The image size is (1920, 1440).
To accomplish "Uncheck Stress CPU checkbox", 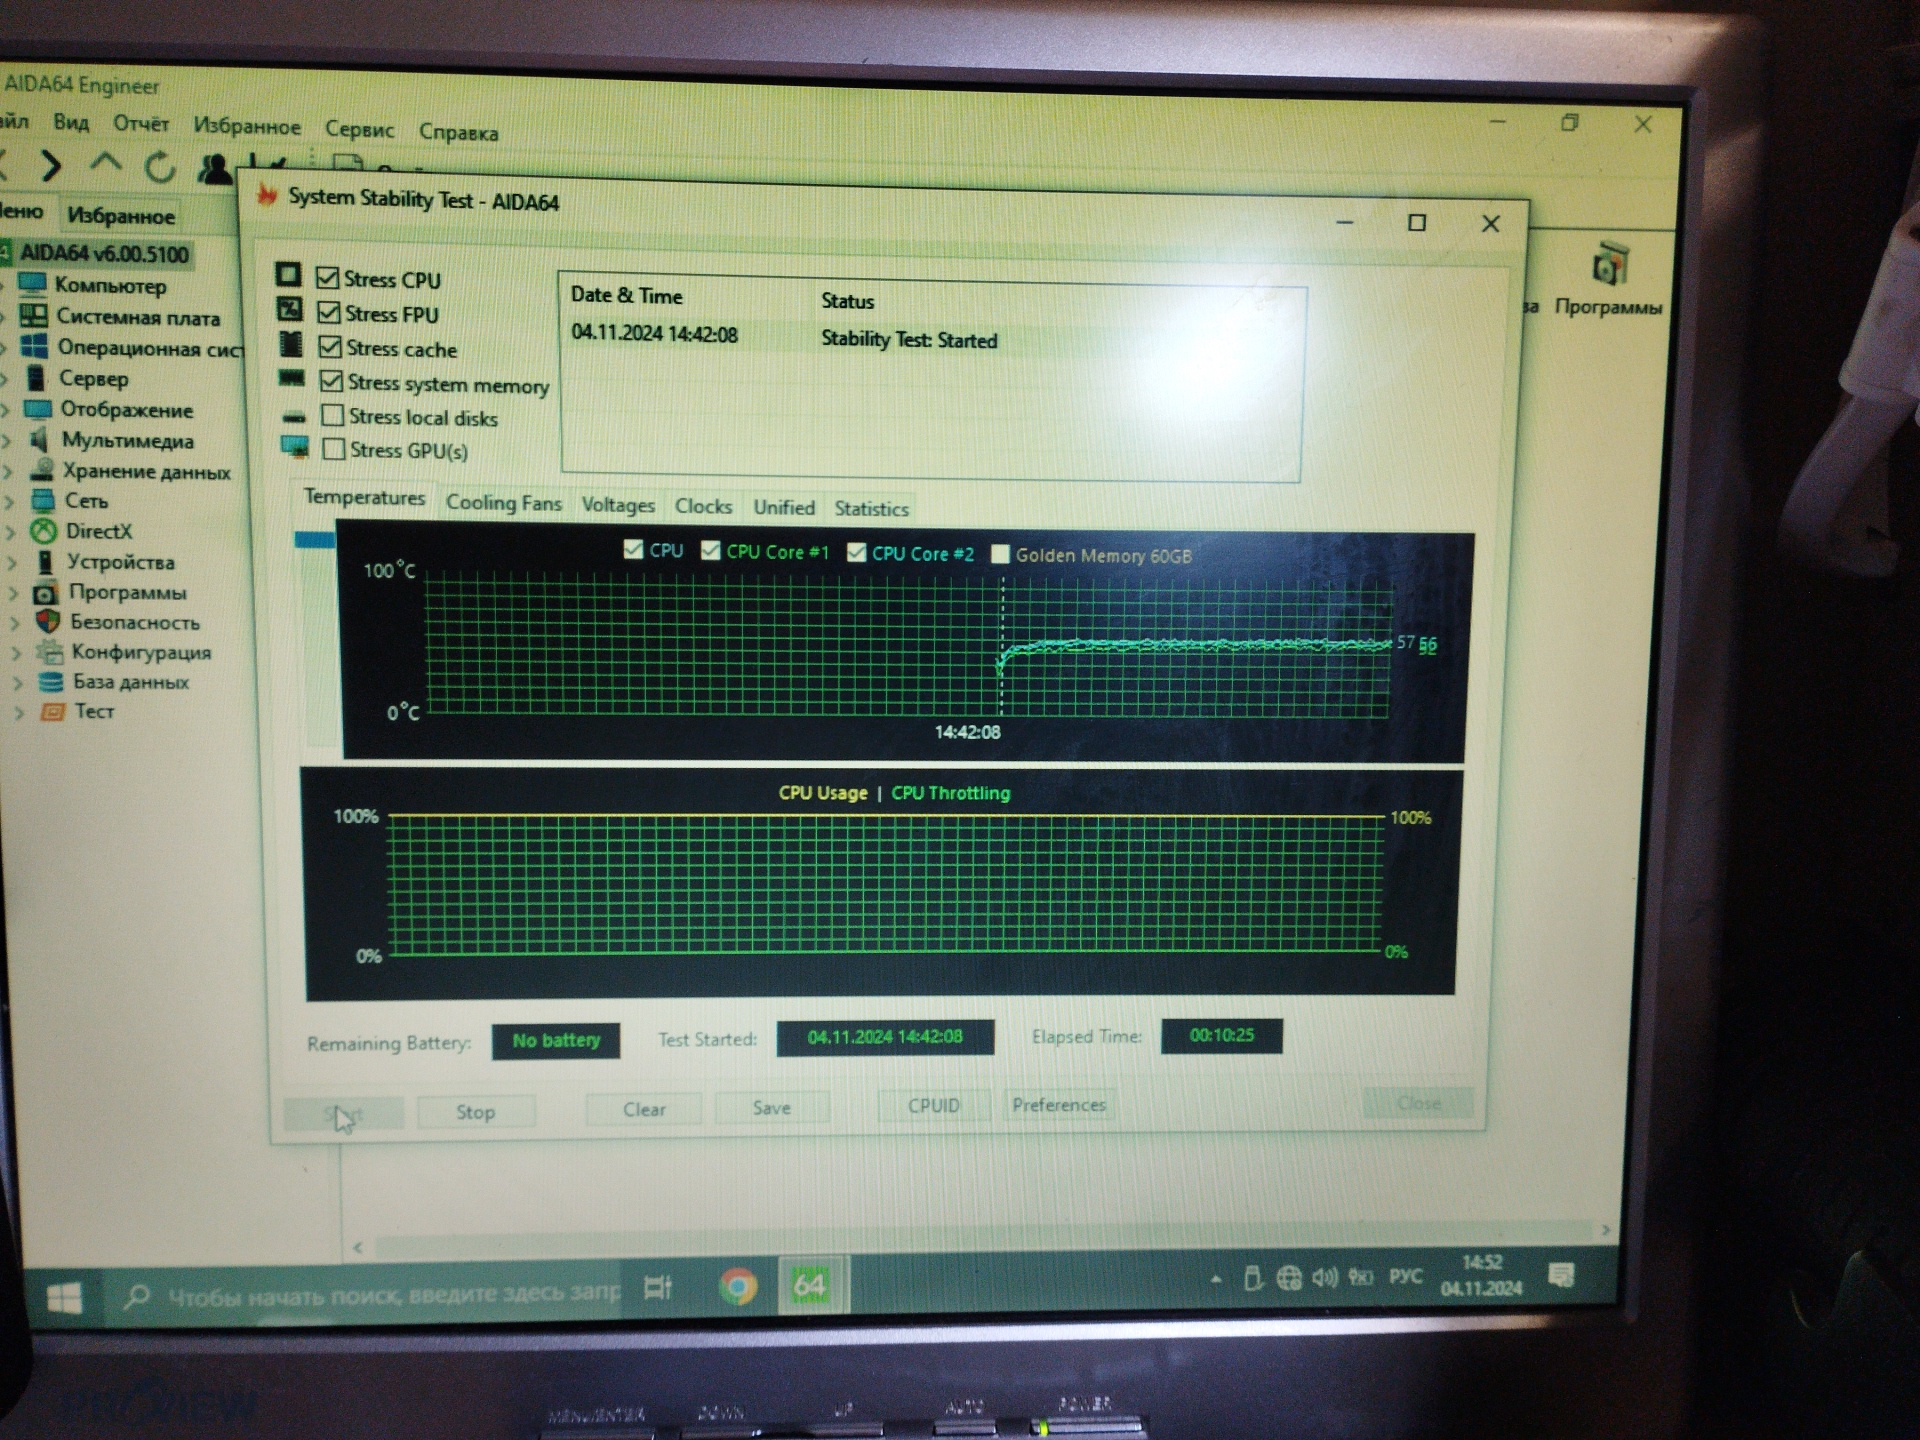I will (327, 278).
